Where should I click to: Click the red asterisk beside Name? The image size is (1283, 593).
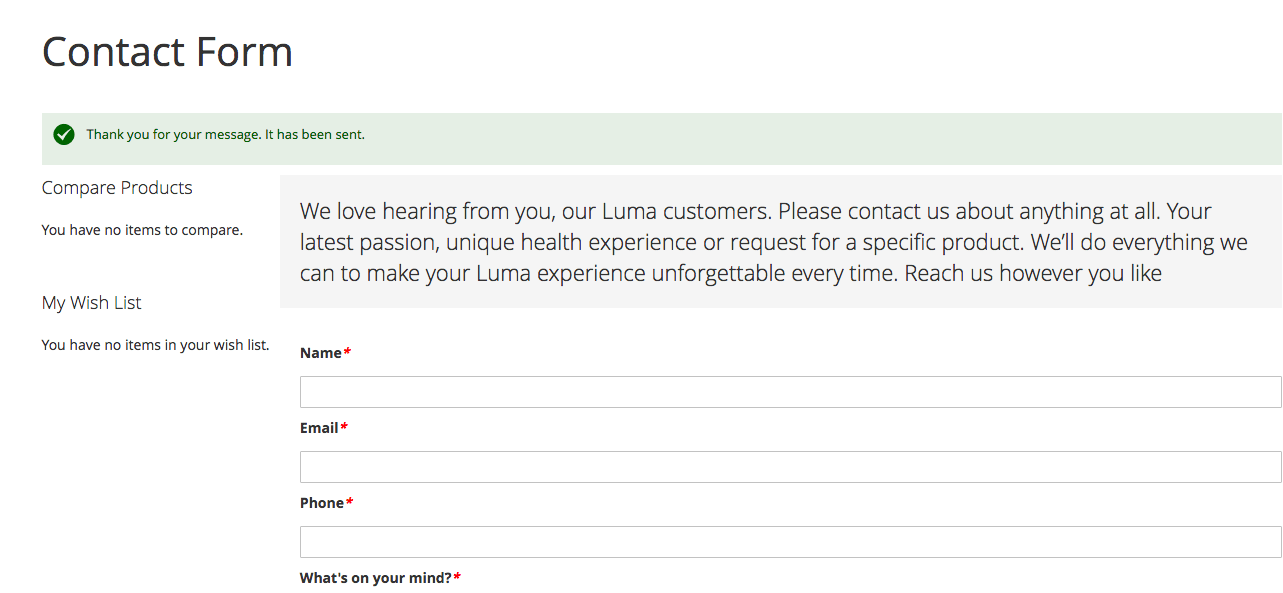(347, 352)
